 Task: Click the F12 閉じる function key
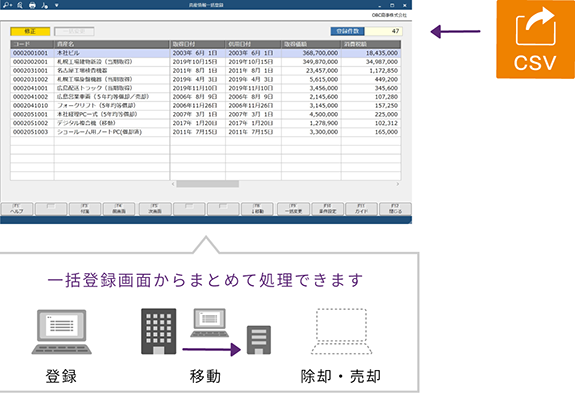[x=395, y=209]
